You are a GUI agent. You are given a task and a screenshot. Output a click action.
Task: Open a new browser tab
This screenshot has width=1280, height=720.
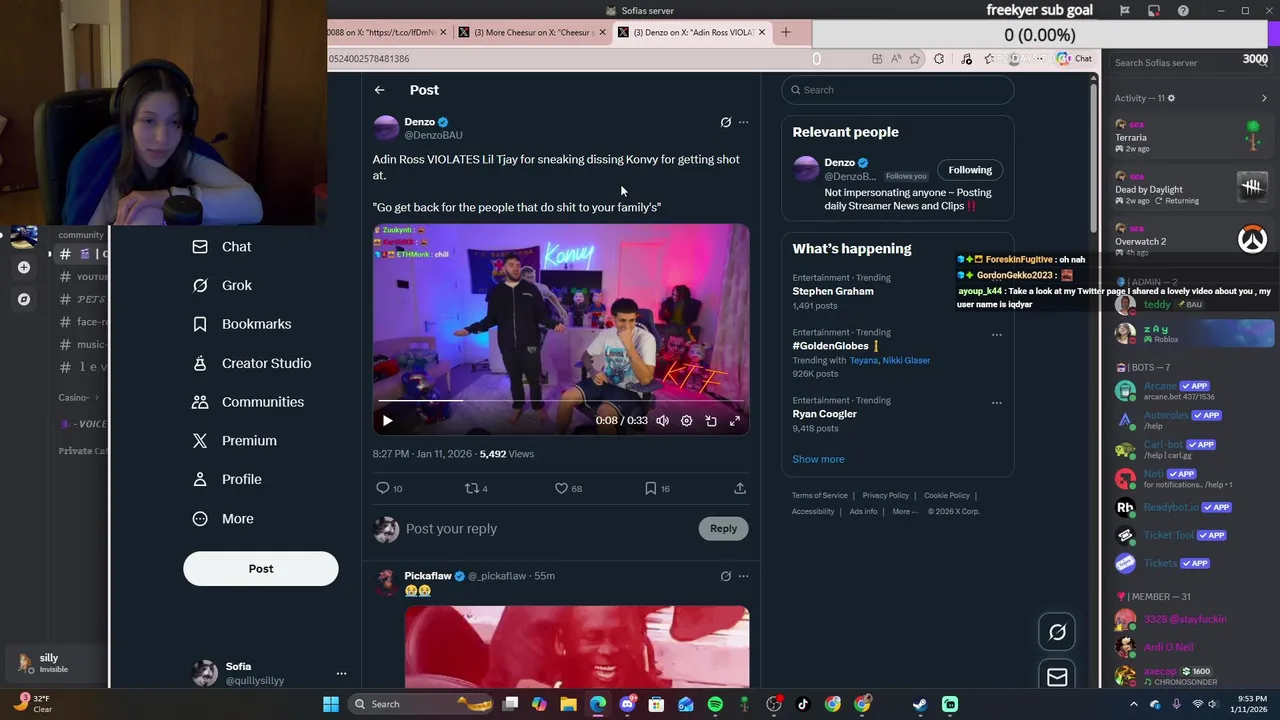[x=785, y=32]
